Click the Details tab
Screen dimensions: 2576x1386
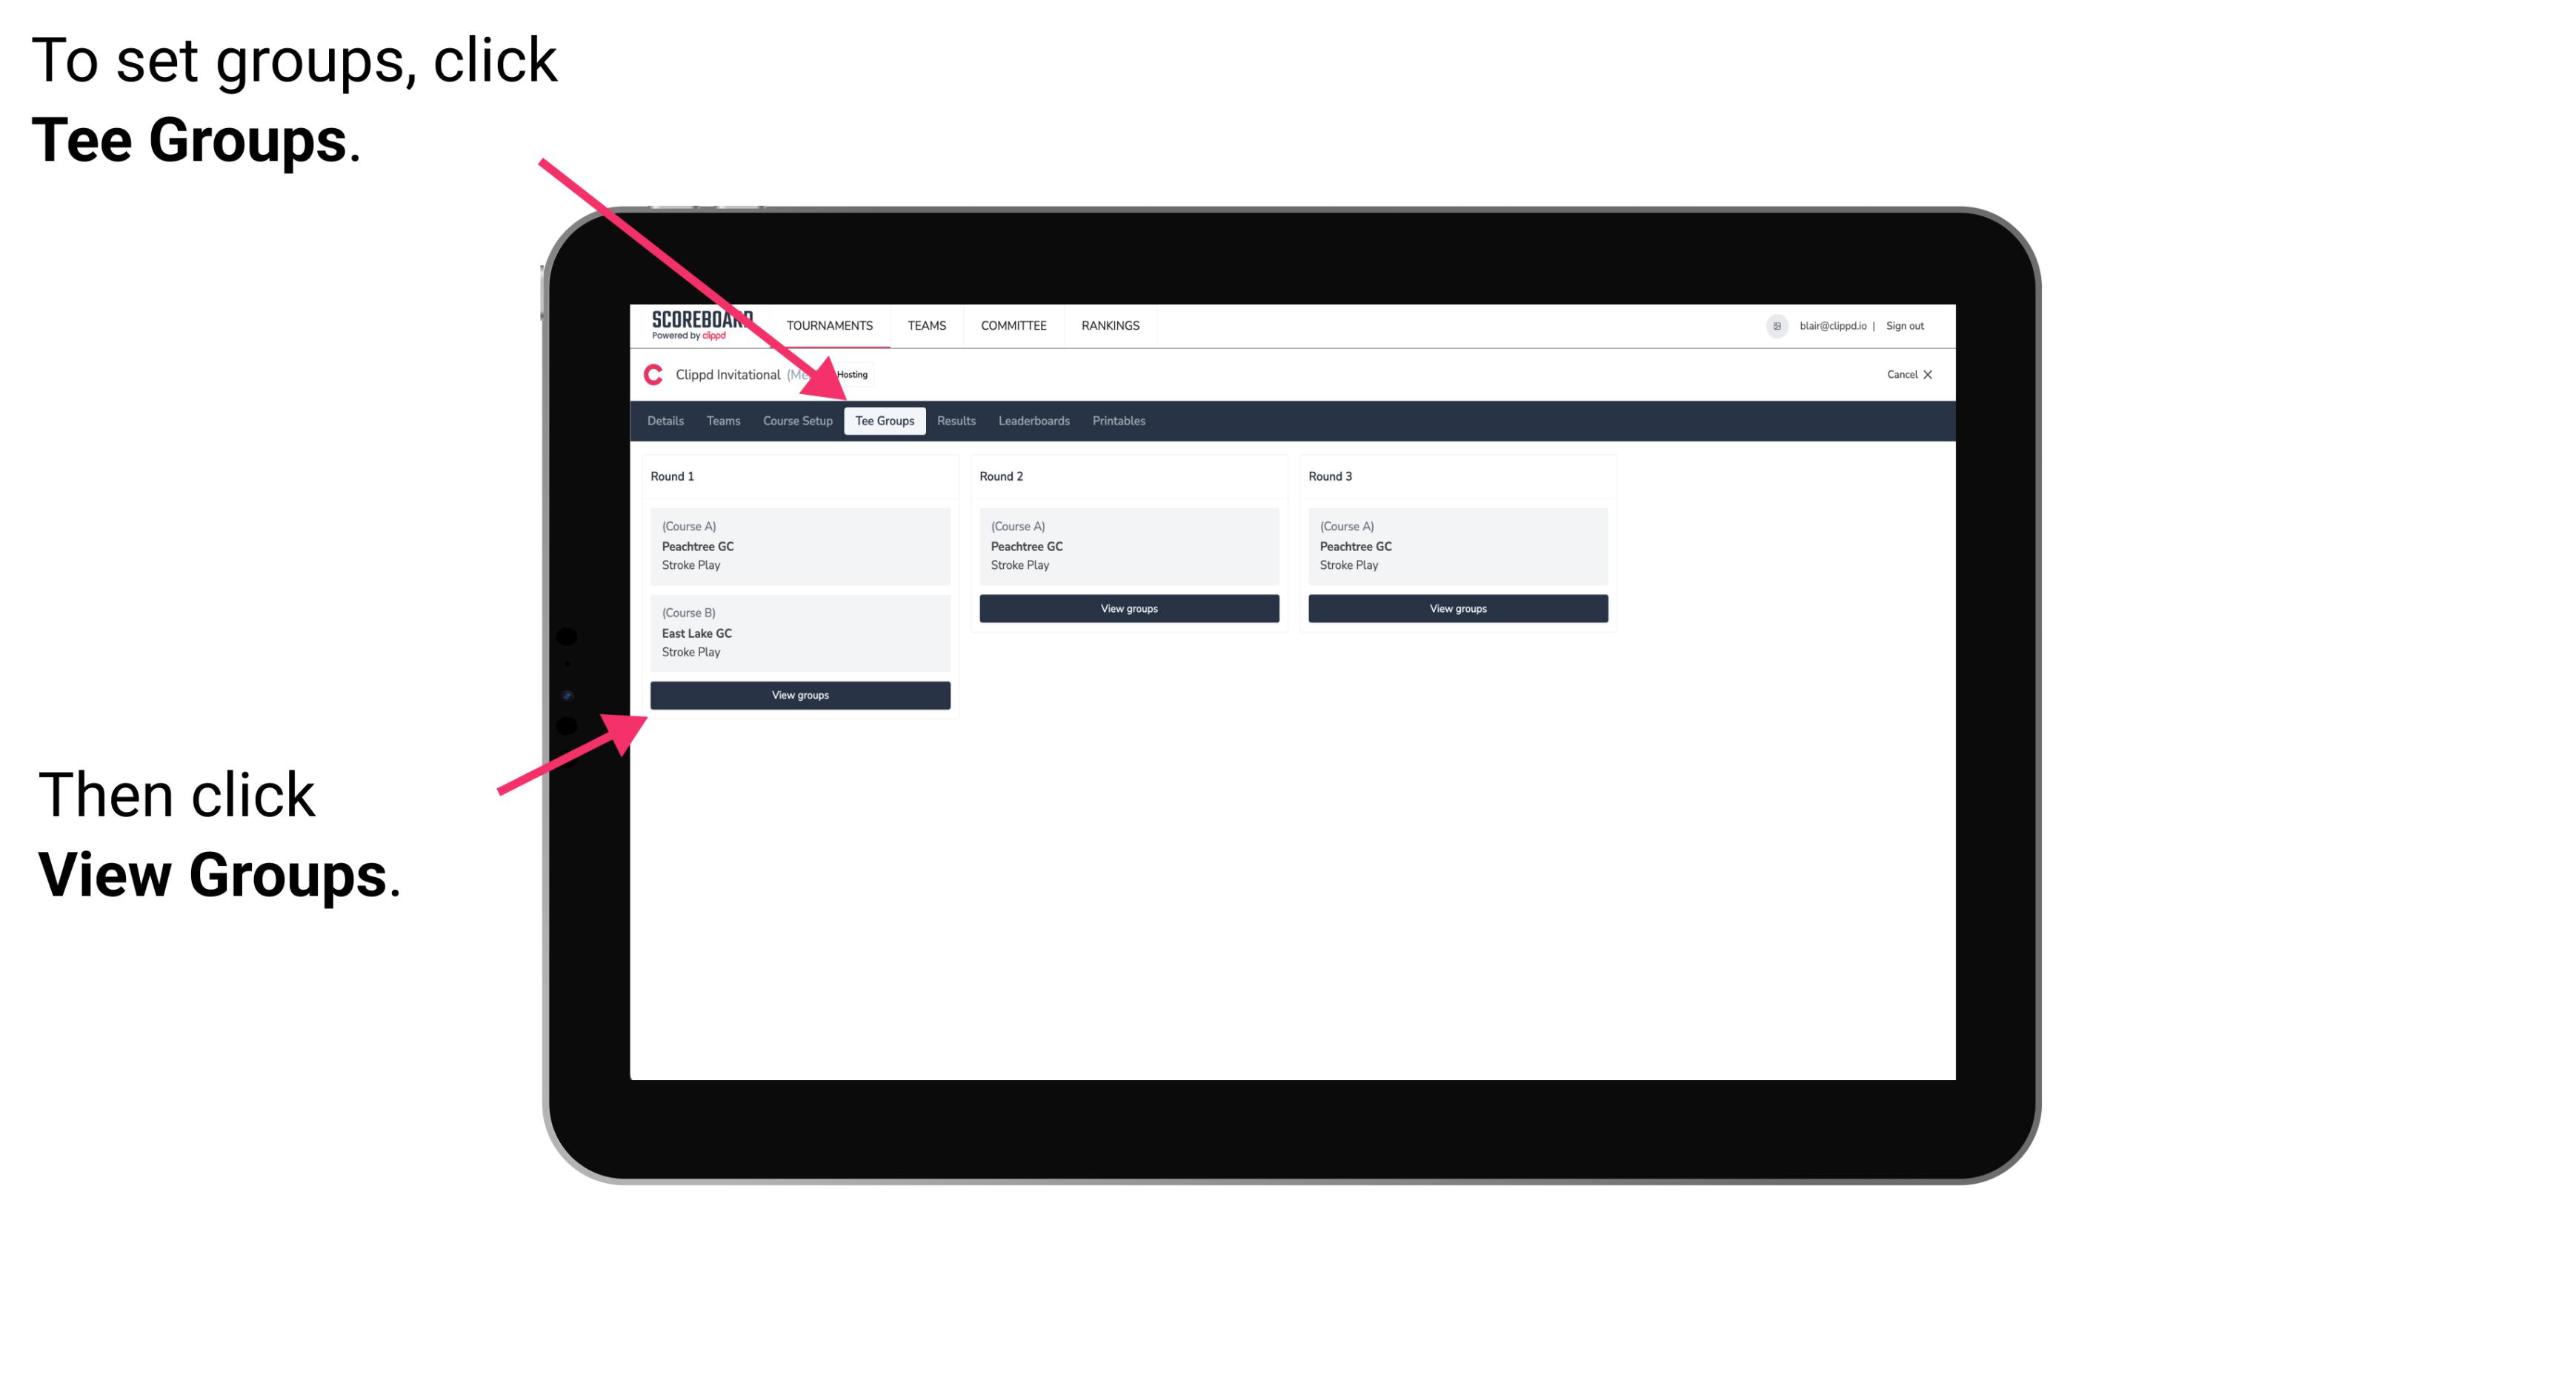click(668, 422)
